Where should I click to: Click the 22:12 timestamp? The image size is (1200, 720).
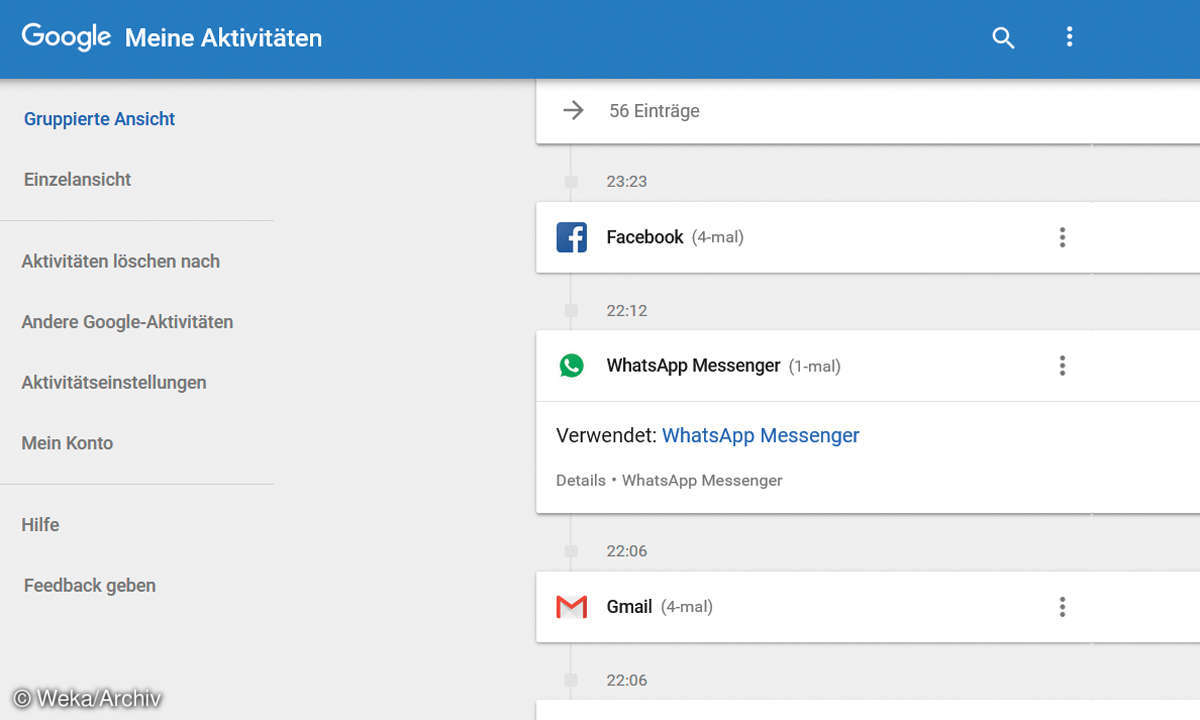(x=627, y=310)
